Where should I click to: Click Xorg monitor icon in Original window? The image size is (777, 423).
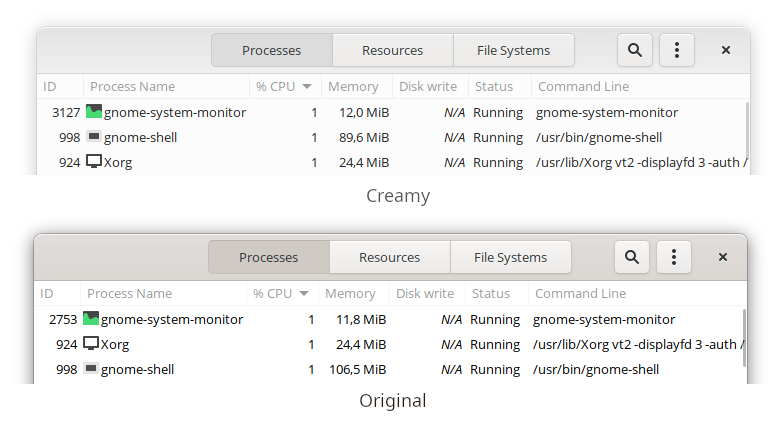[91, 343]
